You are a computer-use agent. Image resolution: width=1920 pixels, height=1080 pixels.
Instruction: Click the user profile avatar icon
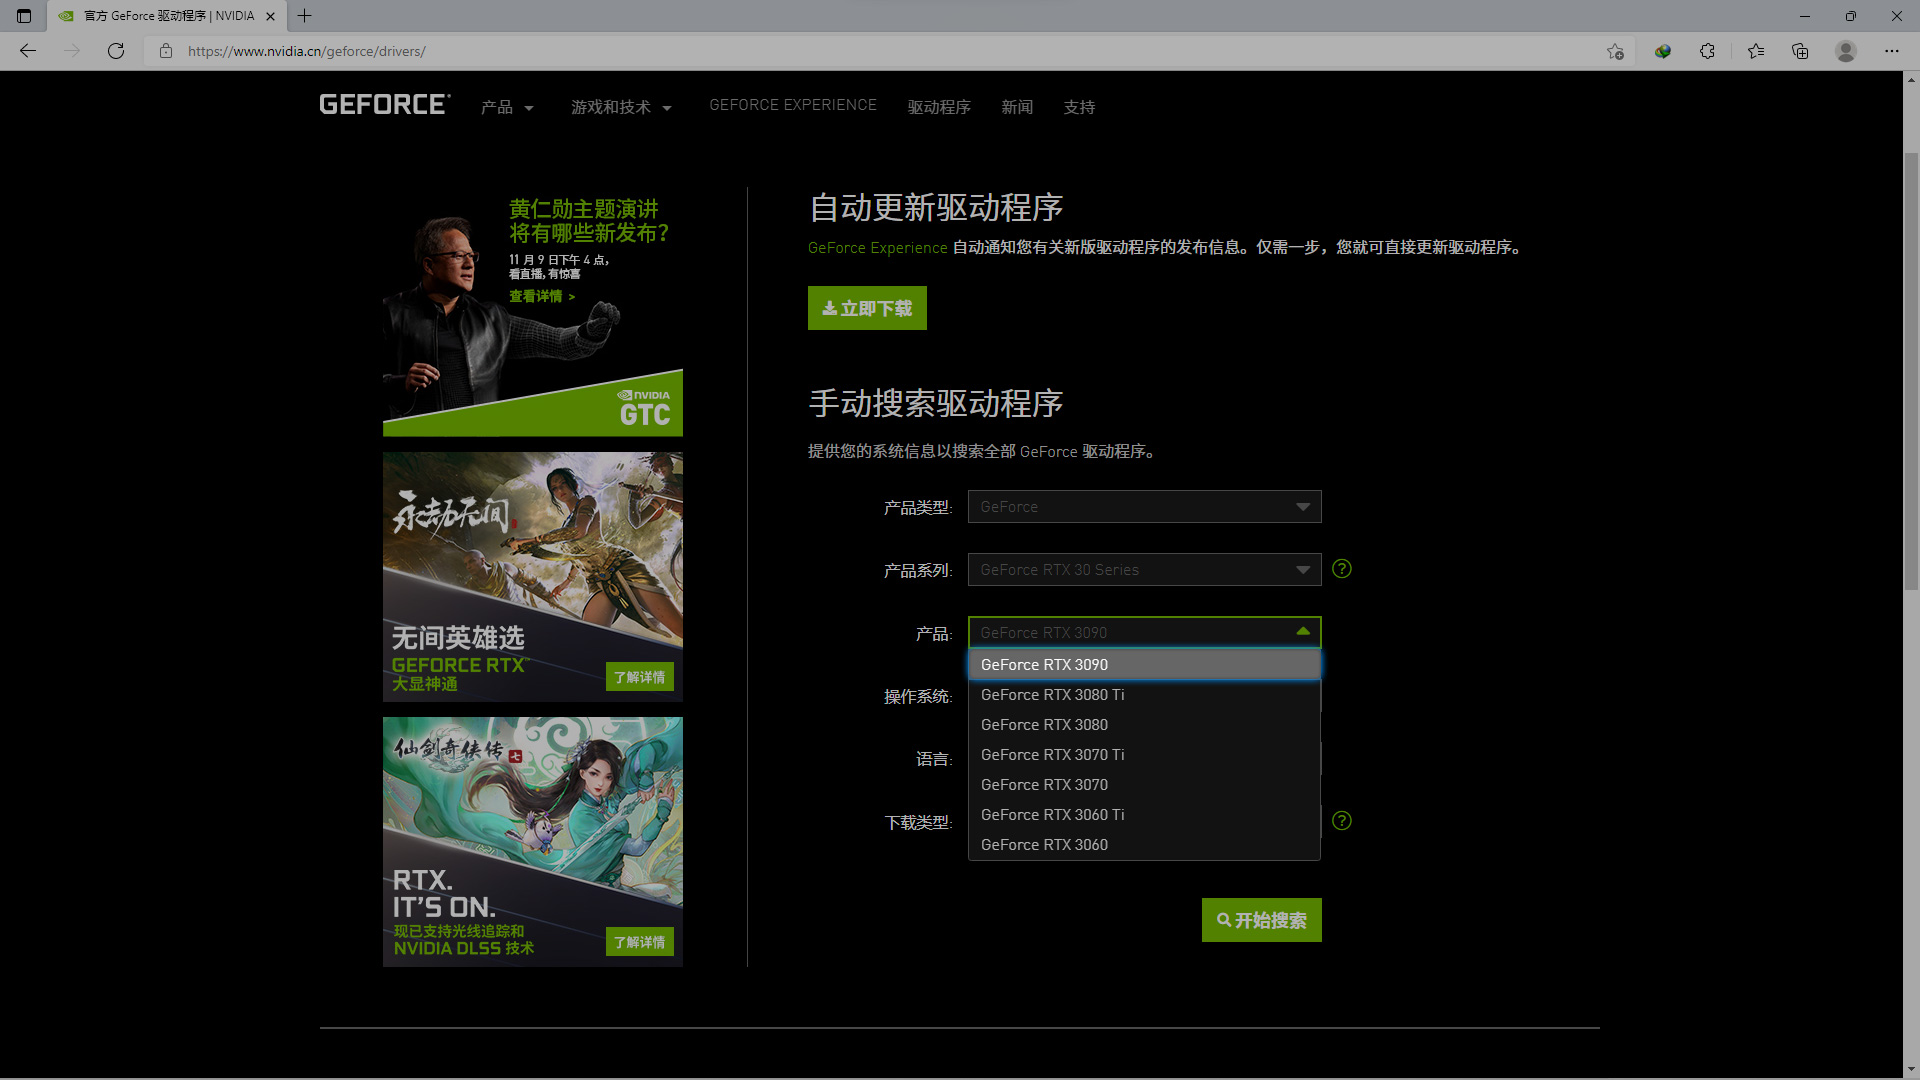[1846, 51]
